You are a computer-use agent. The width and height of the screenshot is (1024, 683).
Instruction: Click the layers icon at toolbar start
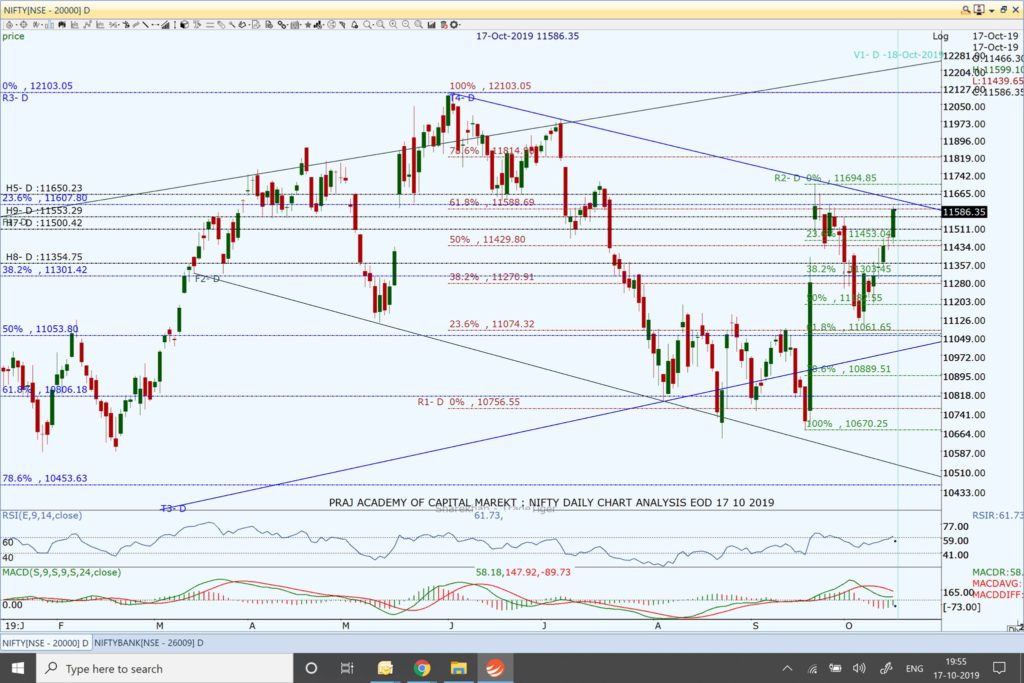9,25
